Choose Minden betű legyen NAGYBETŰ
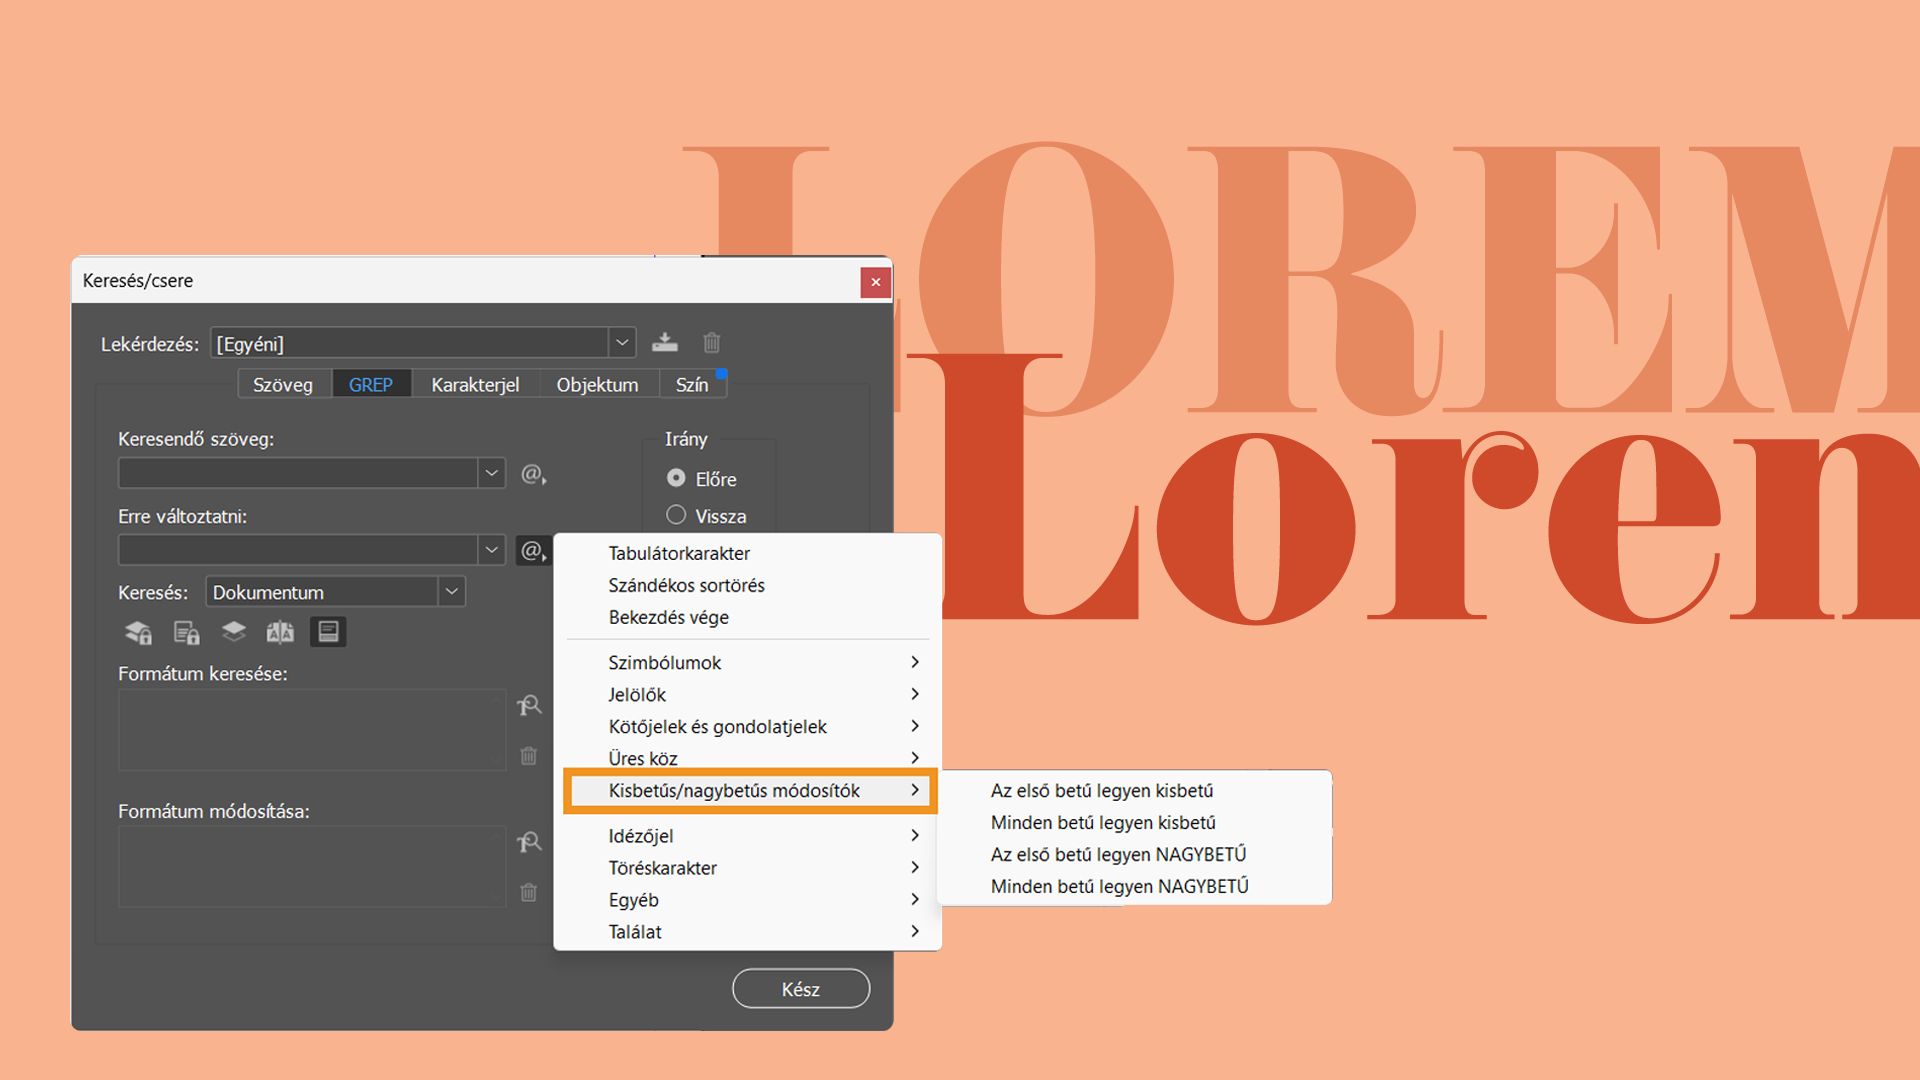The height and width of the screenshot is (1080, 1920). click(1119, 886)
